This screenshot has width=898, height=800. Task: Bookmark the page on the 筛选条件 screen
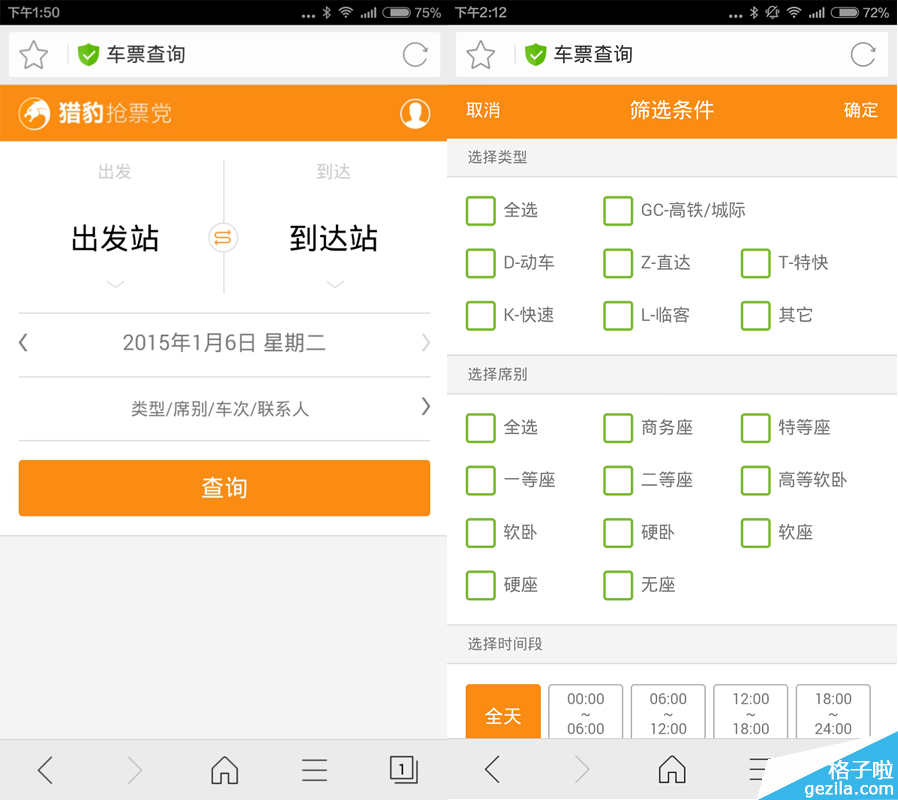point(481,55)
